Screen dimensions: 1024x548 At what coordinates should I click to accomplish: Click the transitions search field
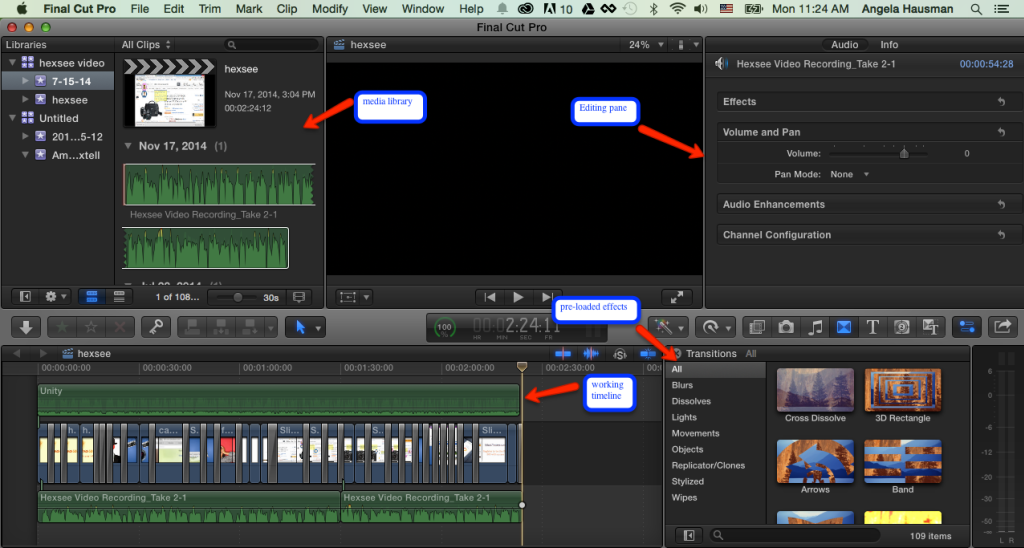coord(793,535)
